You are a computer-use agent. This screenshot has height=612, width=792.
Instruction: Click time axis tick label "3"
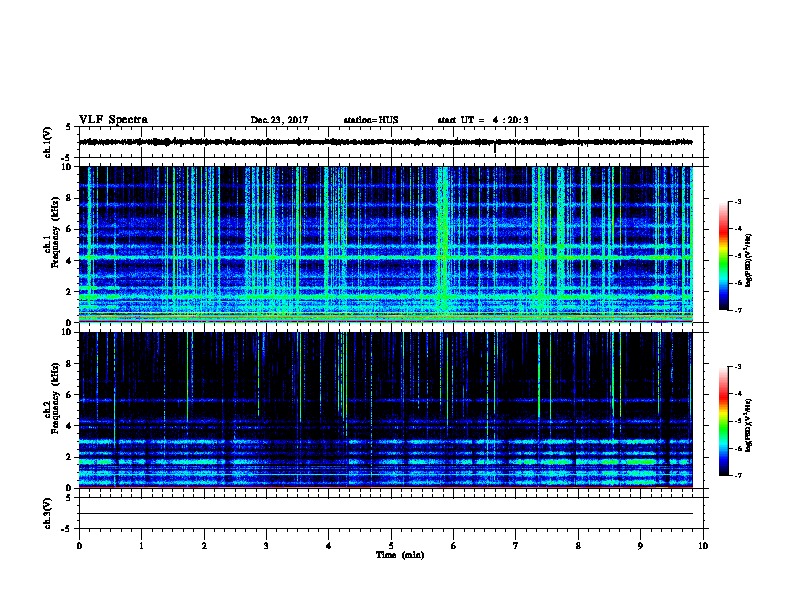(266, 546)
